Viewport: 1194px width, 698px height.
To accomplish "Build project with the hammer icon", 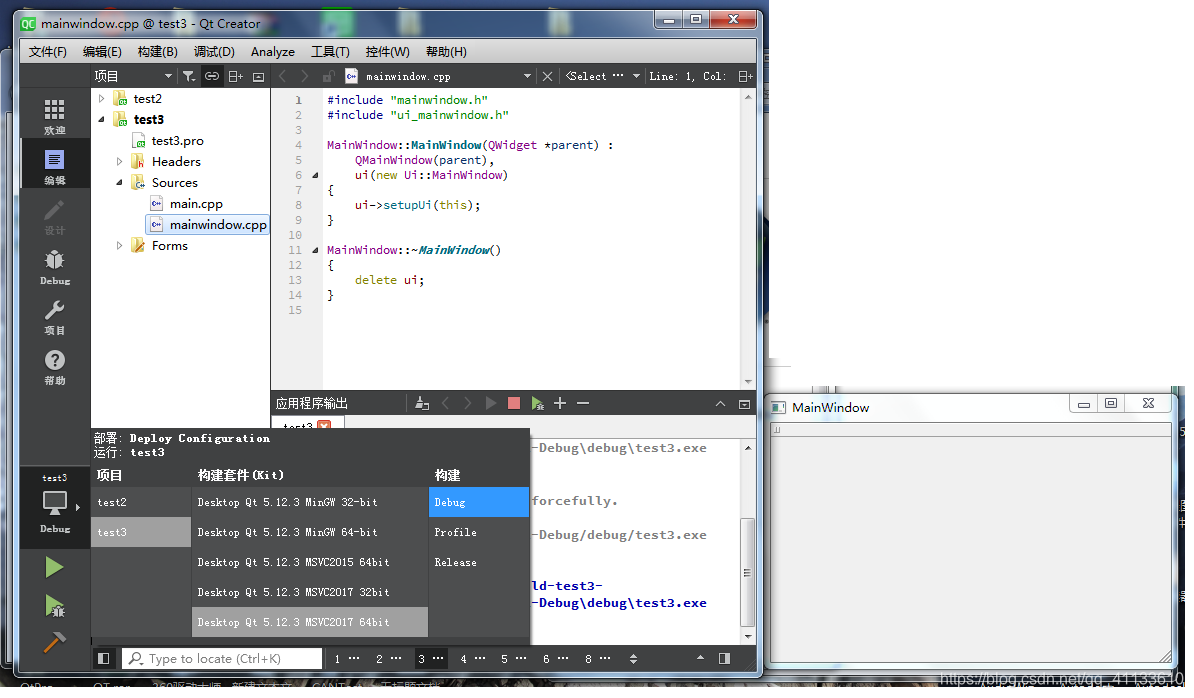I will 54,643.
